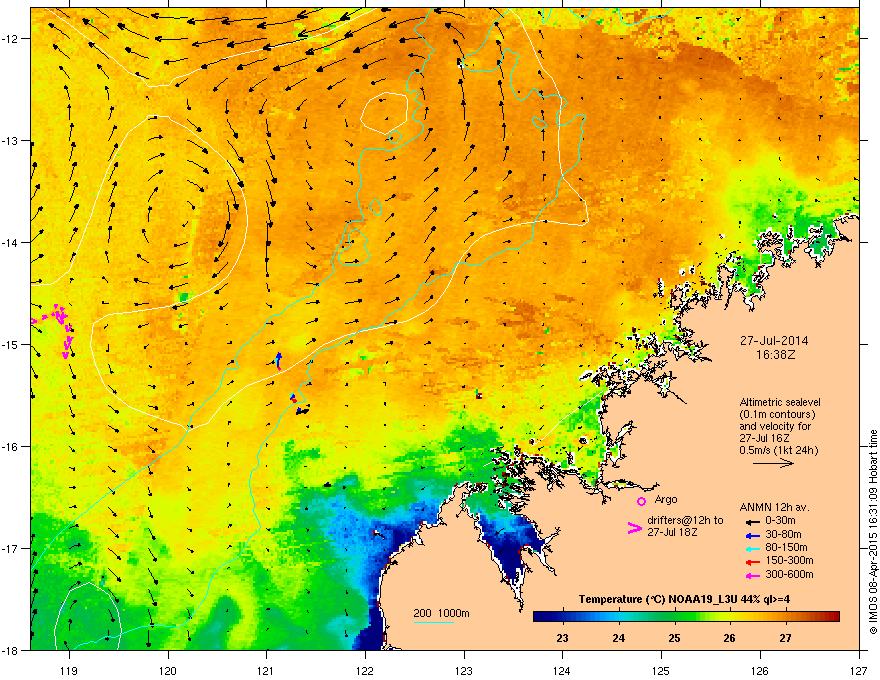Click the magenta 300-600m legend arrow
This screenshot has height=680, width=880.
pyautogui.click(x=753, y=575)
